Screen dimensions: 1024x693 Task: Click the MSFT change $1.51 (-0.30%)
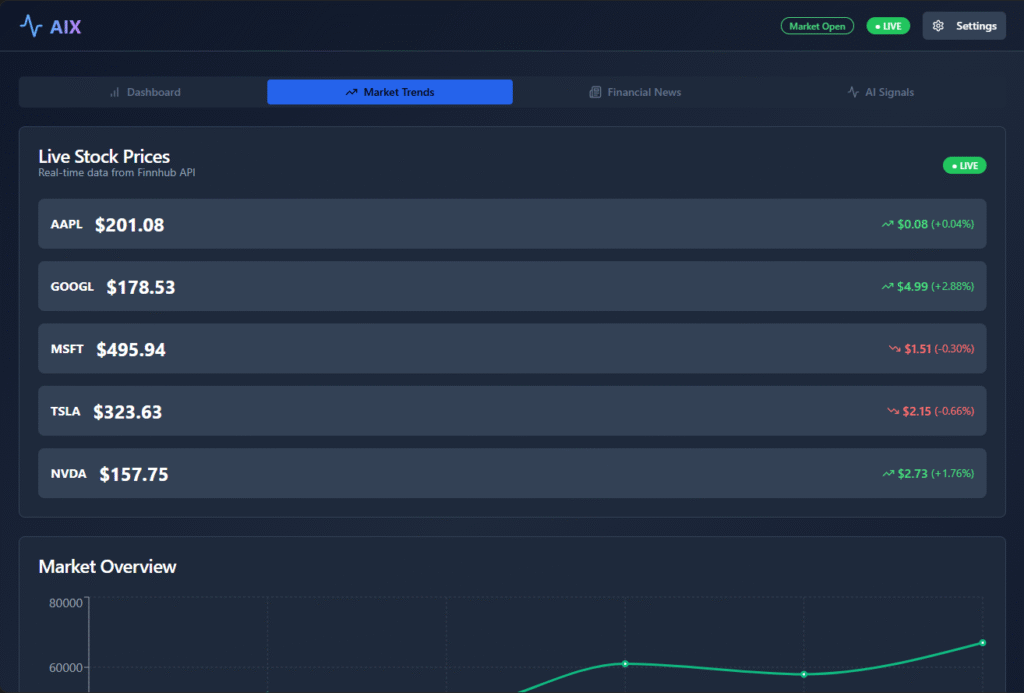tap(931, 349)
